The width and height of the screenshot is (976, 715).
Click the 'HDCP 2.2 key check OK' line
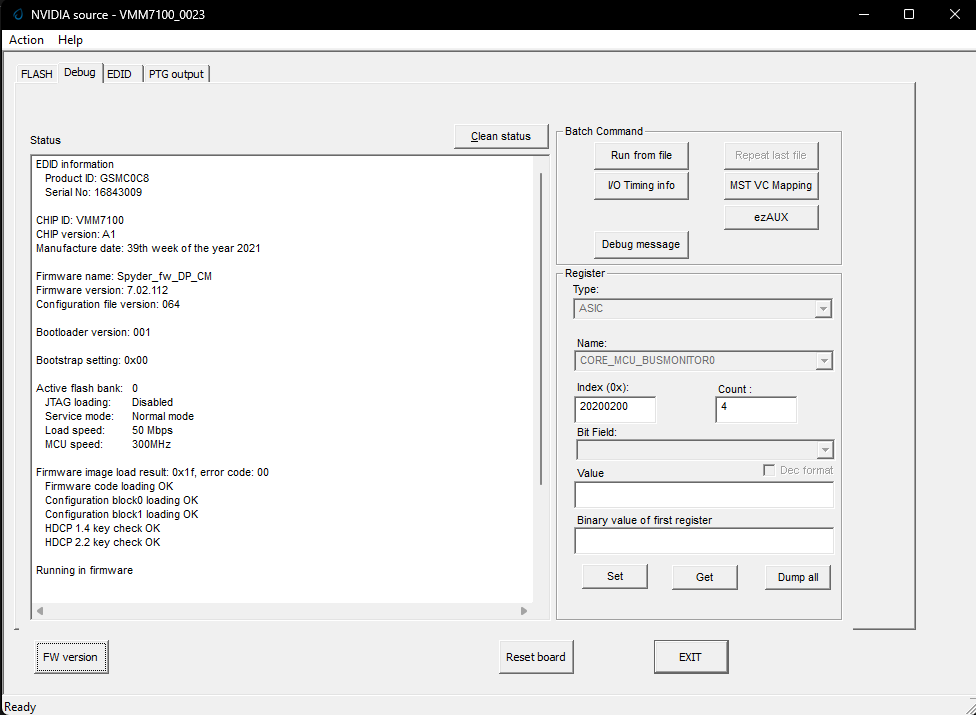click(x=103, y=543)
